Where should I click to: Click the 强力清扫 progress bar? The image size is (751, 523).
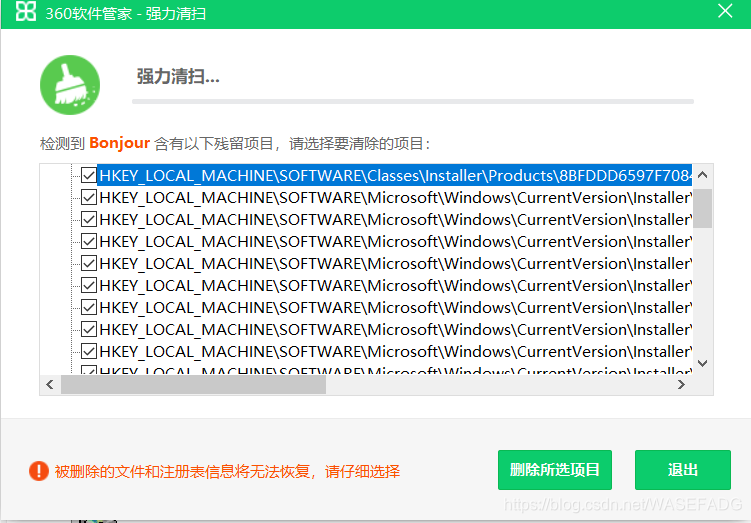[x=413, y=102]
